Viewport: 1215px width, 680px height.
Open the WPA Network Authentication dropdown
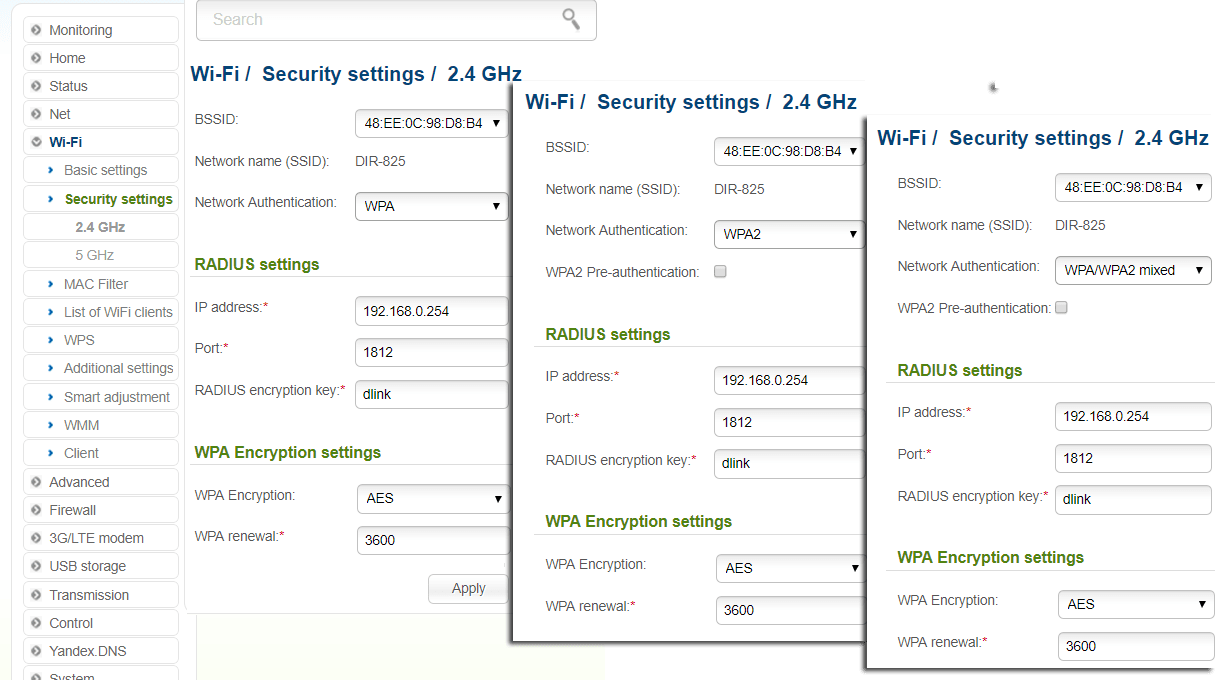coord(432,207)
